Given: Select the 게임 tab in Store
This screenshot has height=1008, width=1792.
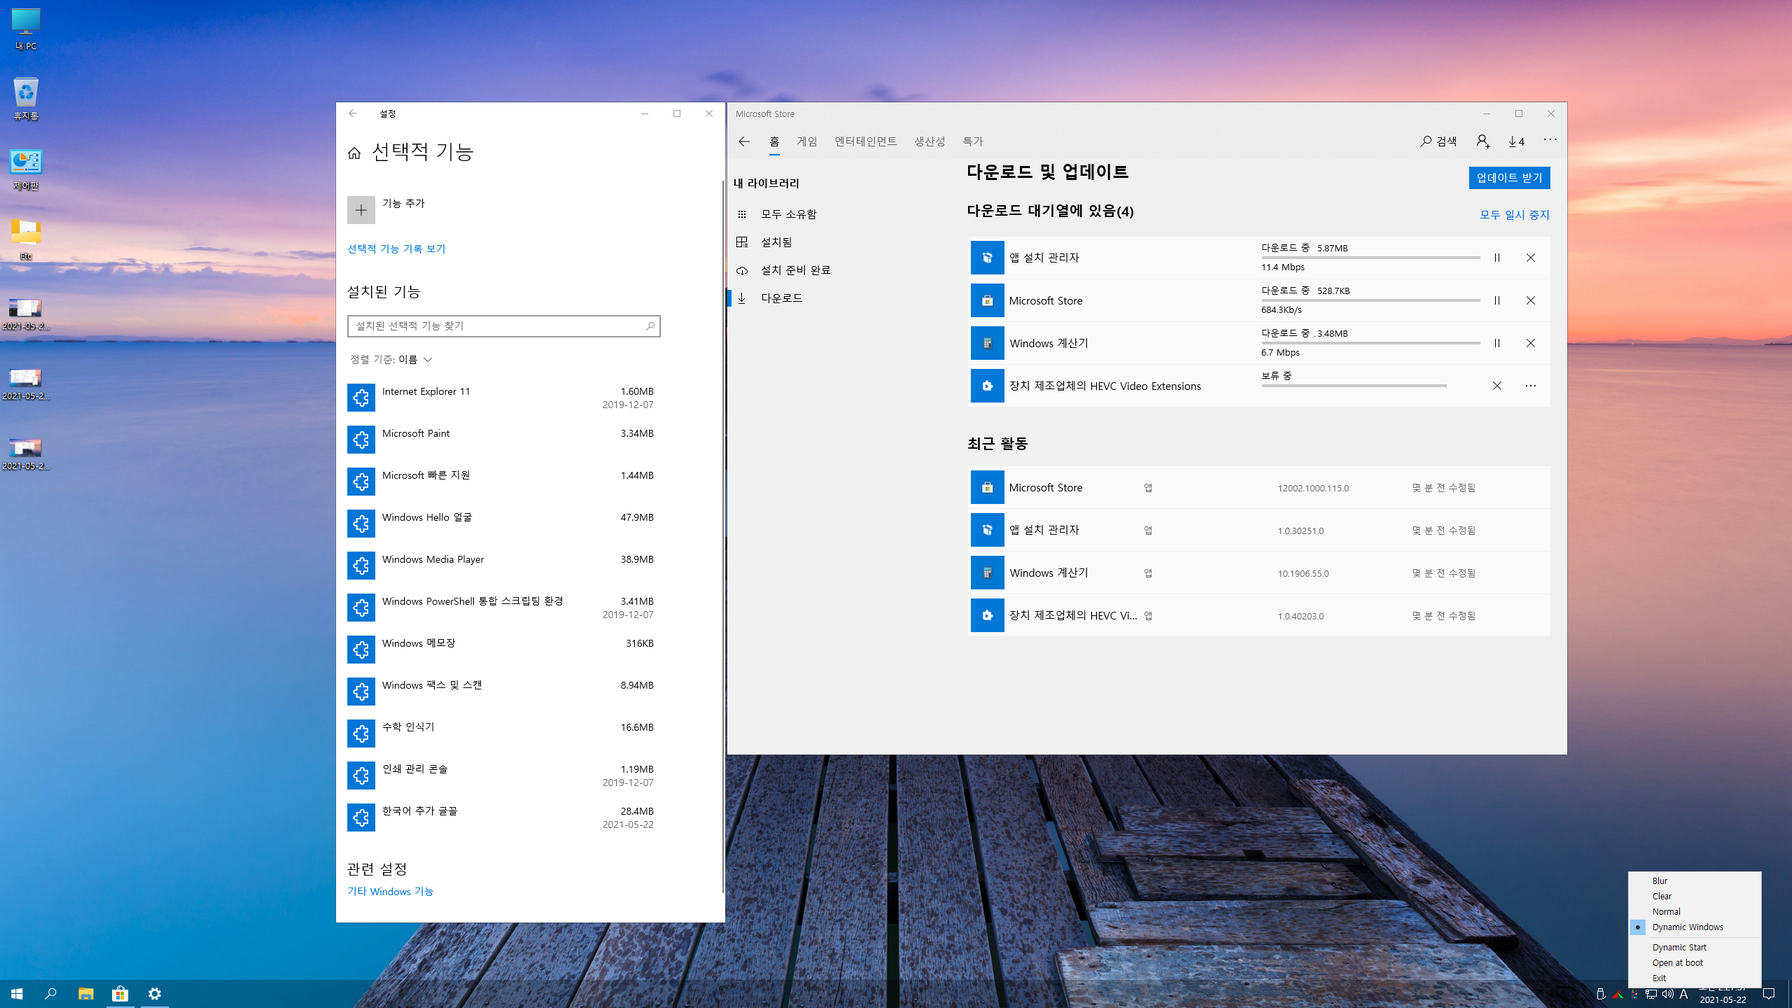Looking at the screenshot, I should (x=807, y=142).
